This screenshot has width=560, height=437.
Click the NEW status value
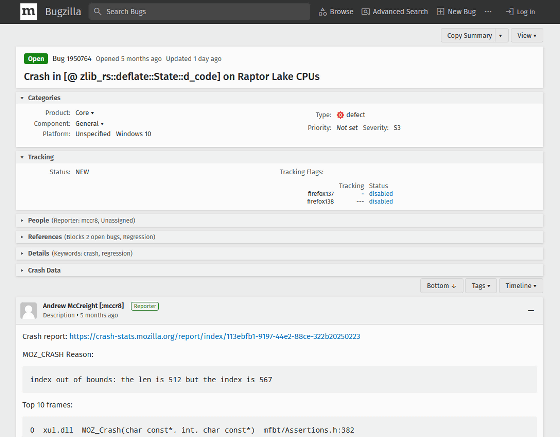coord(82,172)
